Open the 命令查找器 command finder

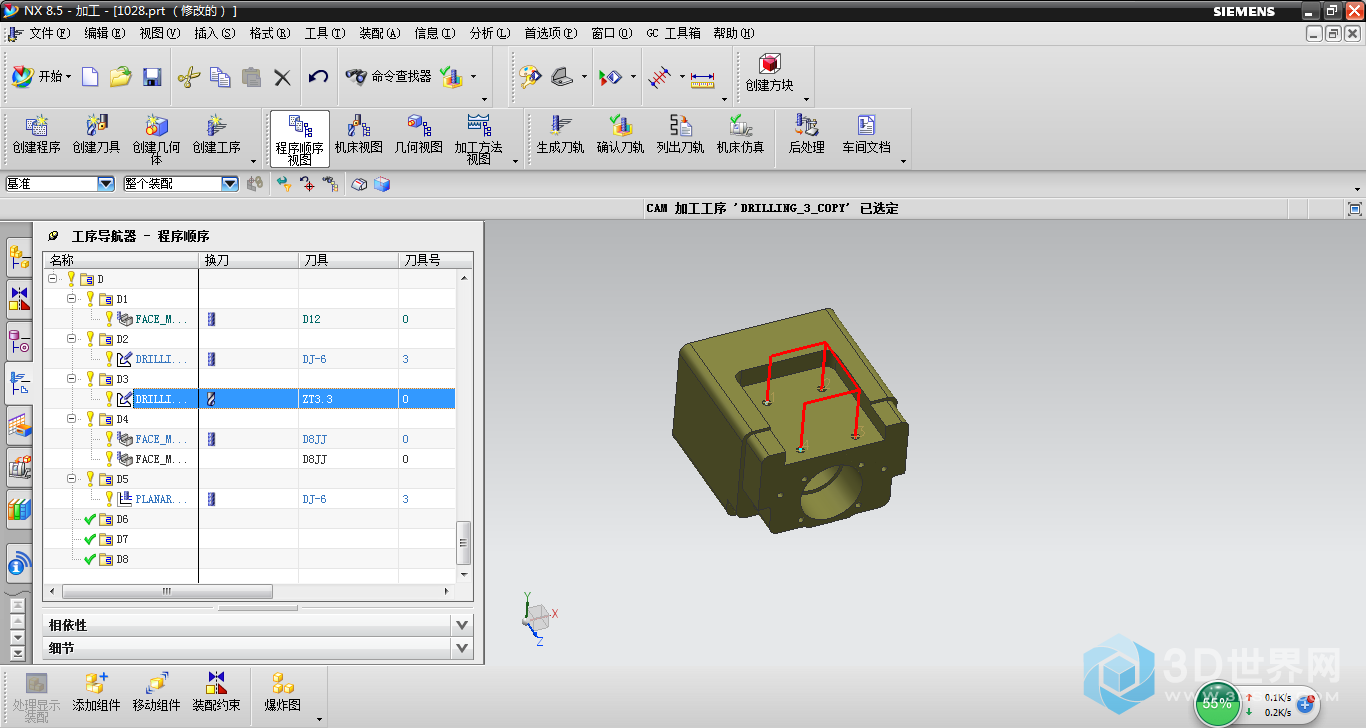pyautogui.click(x=388, y=76)
